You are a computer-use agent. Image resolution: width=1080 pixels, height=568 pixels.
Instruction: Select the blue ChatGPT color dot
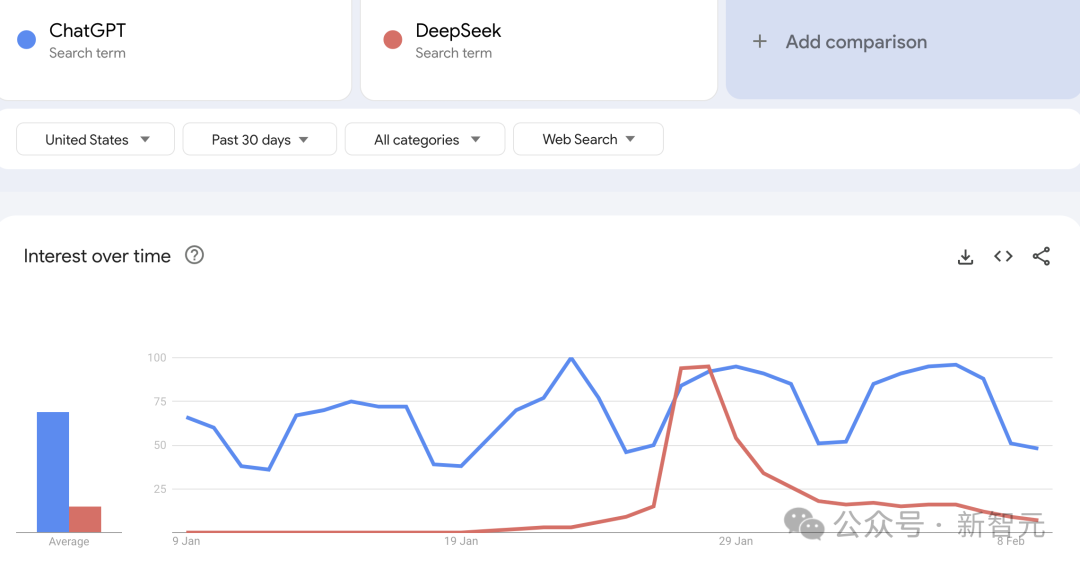26,40
